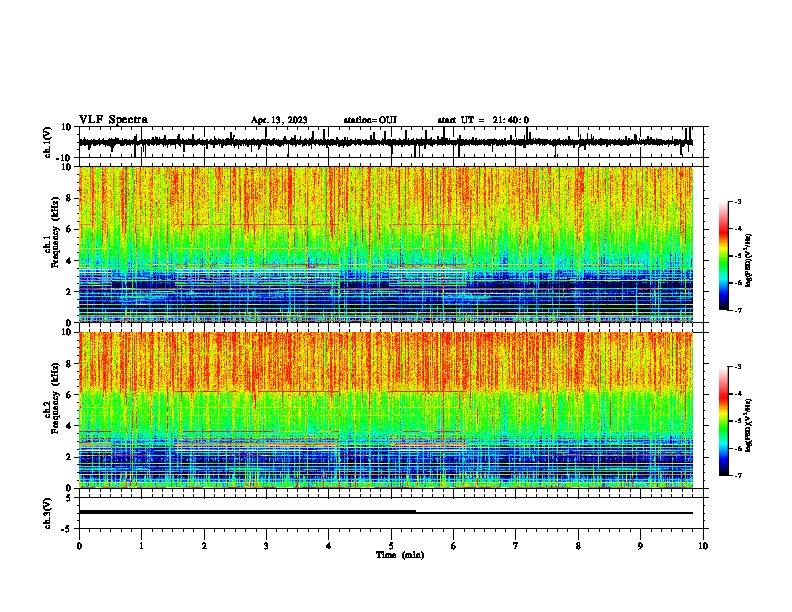Click the ch.2 frequency spectrogram panel
The height and width of the screenshot is (612, 792).
(386, 410)
